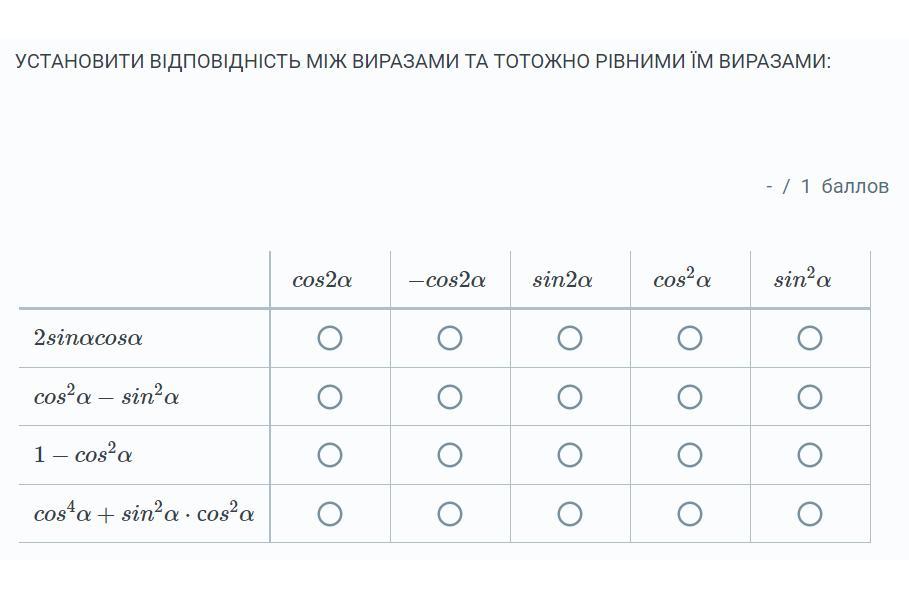Image resolution: width=909 pixels, height=599 pixels.
Task: Select cos2α for 1 − cos²α row
Action: coord(330,455)
